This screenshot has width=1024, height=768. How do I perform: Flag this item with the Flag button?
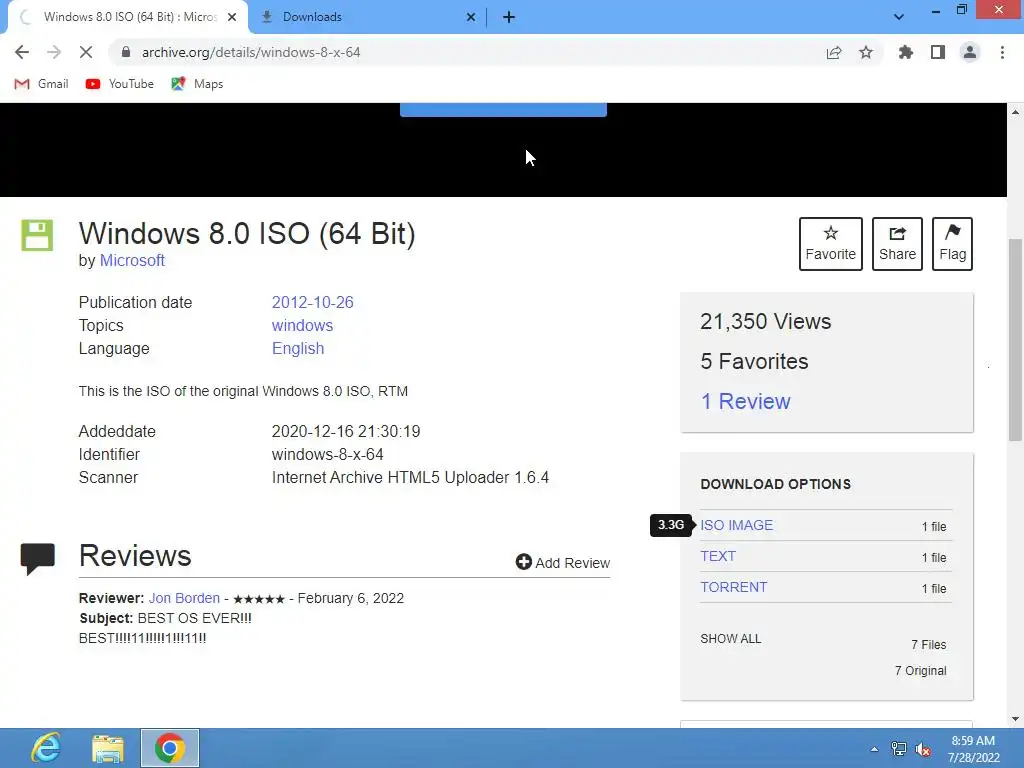coord(952,244)
